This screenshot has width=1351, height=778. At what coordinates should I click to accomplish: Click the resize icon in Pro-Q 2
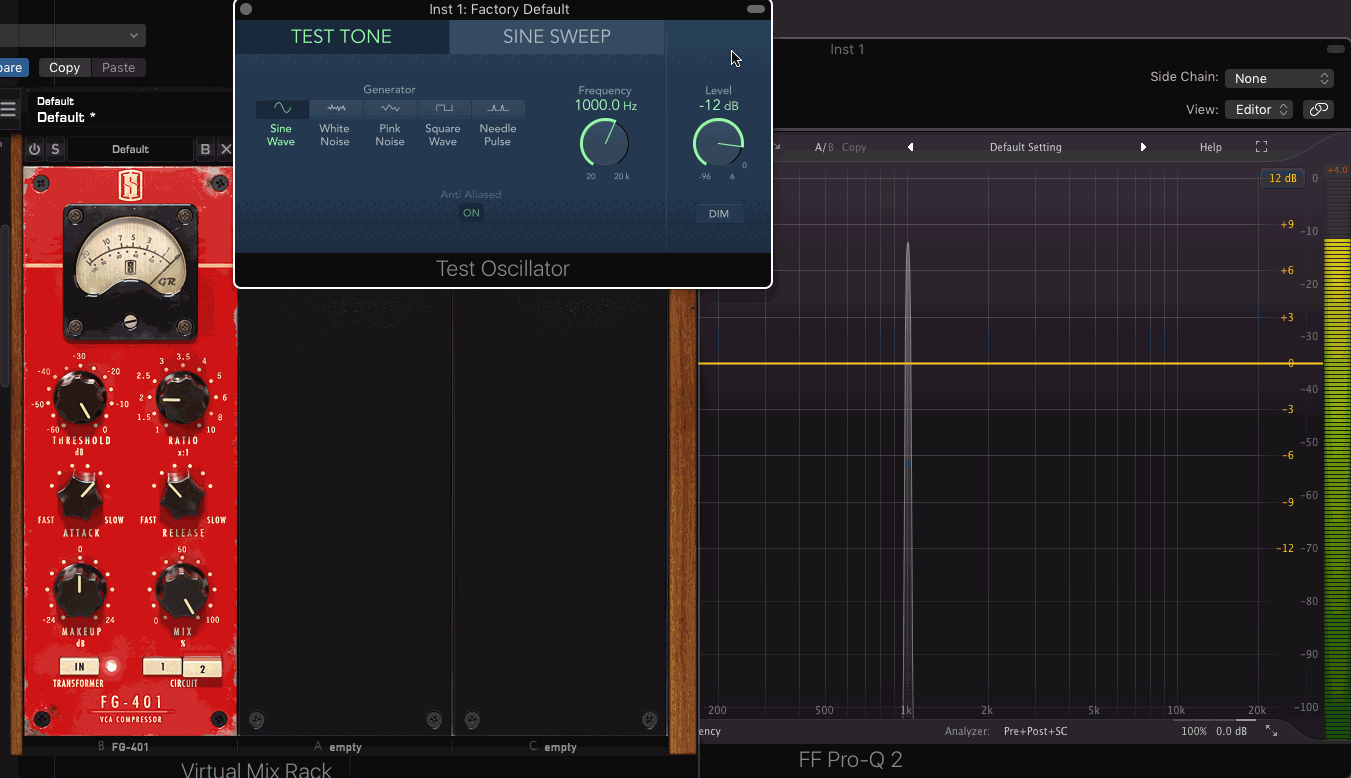(1271, 731)
